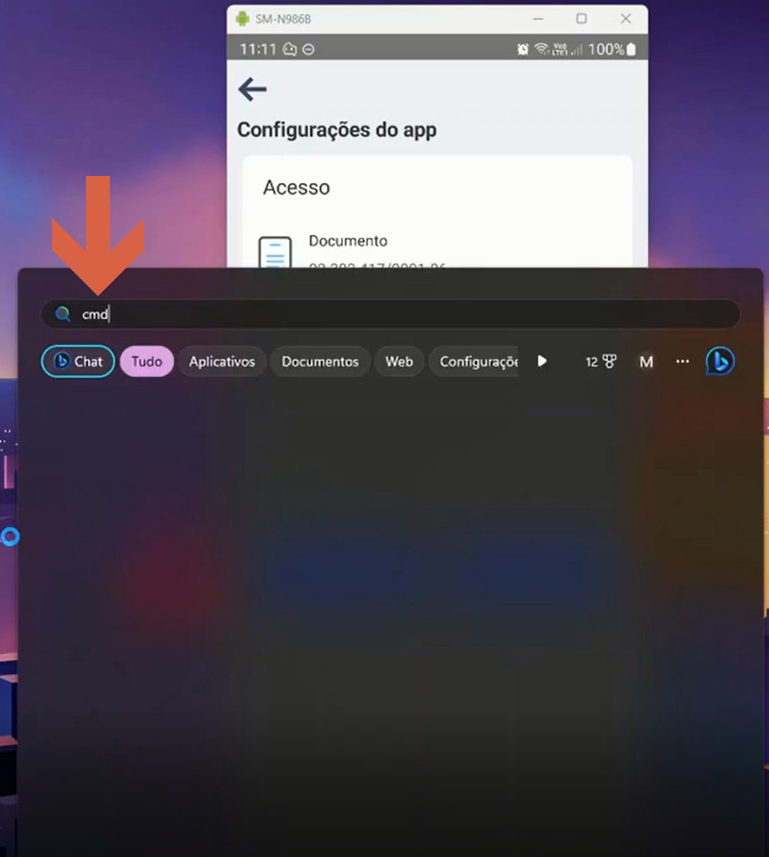Close the SM-N986B window

tap(626, 19)
